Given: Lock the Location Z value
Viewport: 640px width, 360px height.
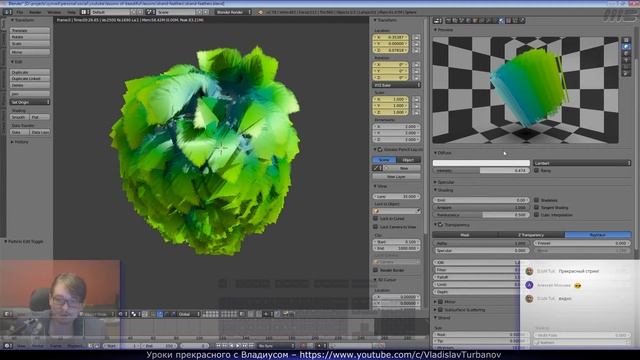Looking at the screenshot, I should tap(416, 50).
